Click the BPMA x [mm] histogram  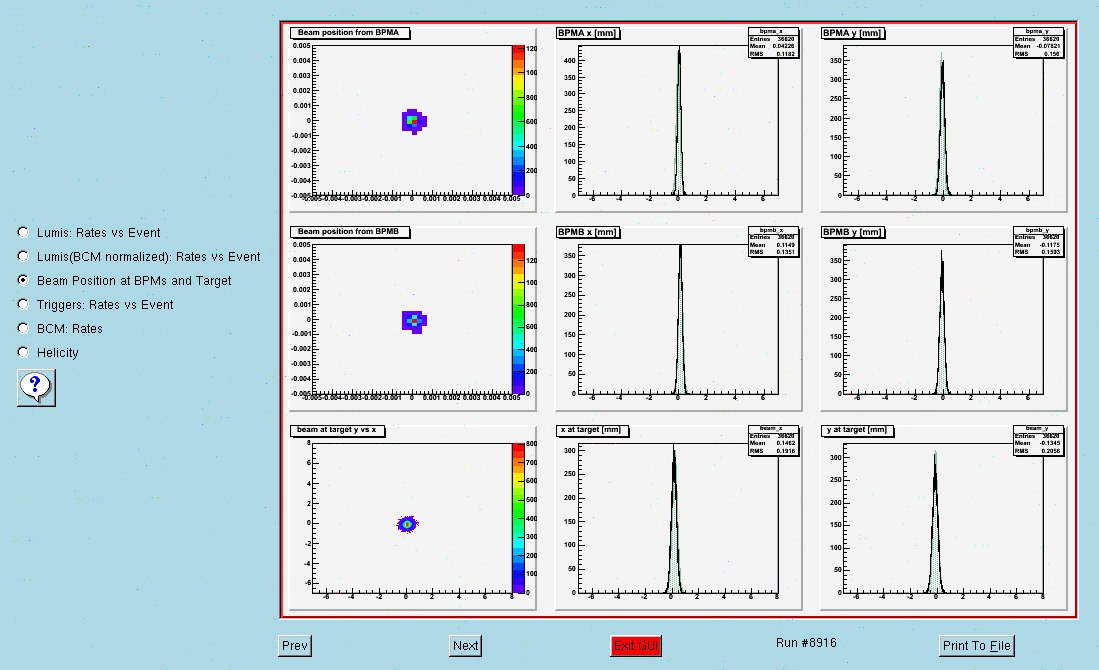pos(678,121)
